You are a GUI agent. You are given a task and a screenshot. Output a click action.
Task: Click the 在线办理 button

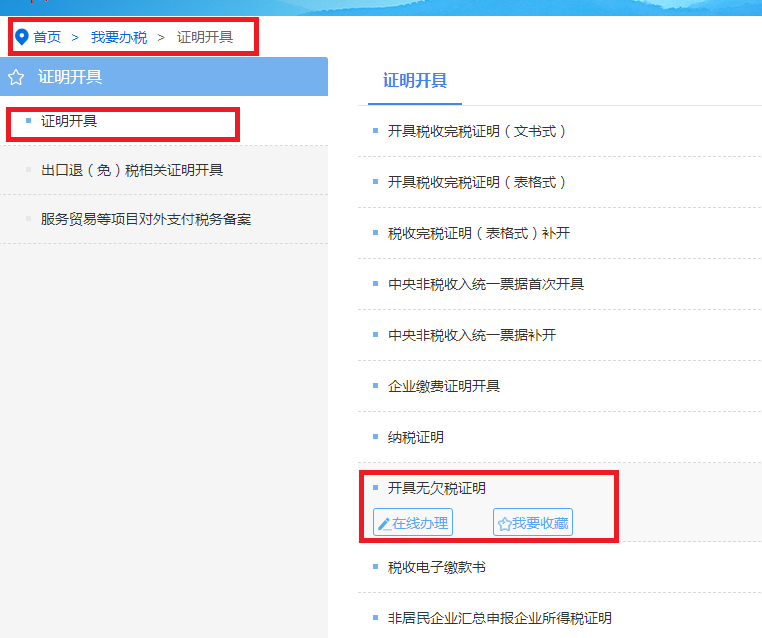413,522
